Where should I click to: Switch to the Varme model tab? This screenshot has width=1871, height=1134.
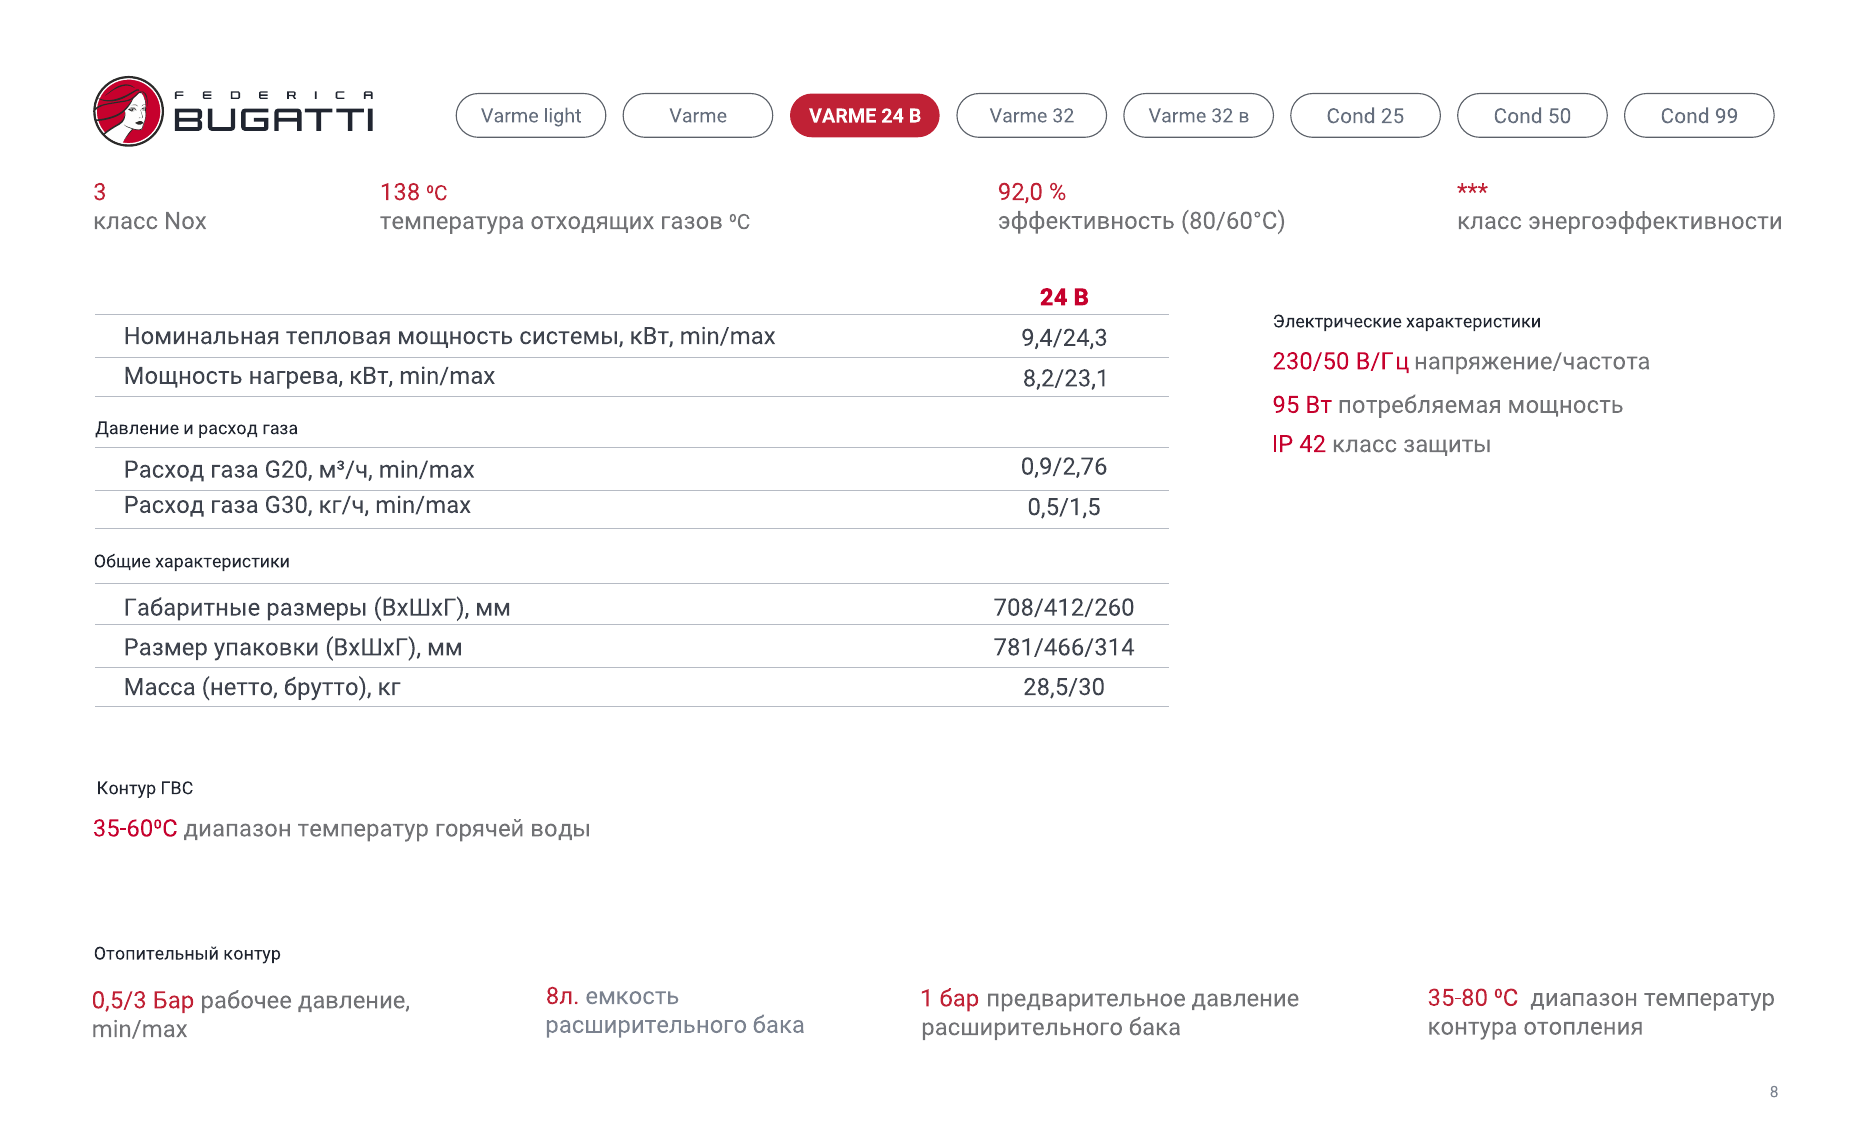(698, 116)
